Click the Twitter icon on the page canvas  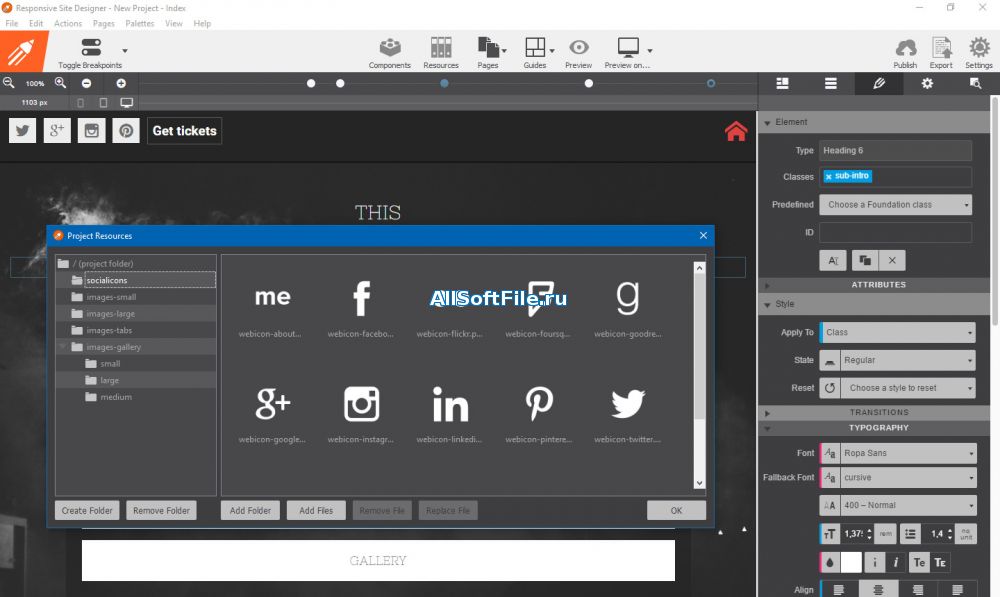click(x=22, y=131)
